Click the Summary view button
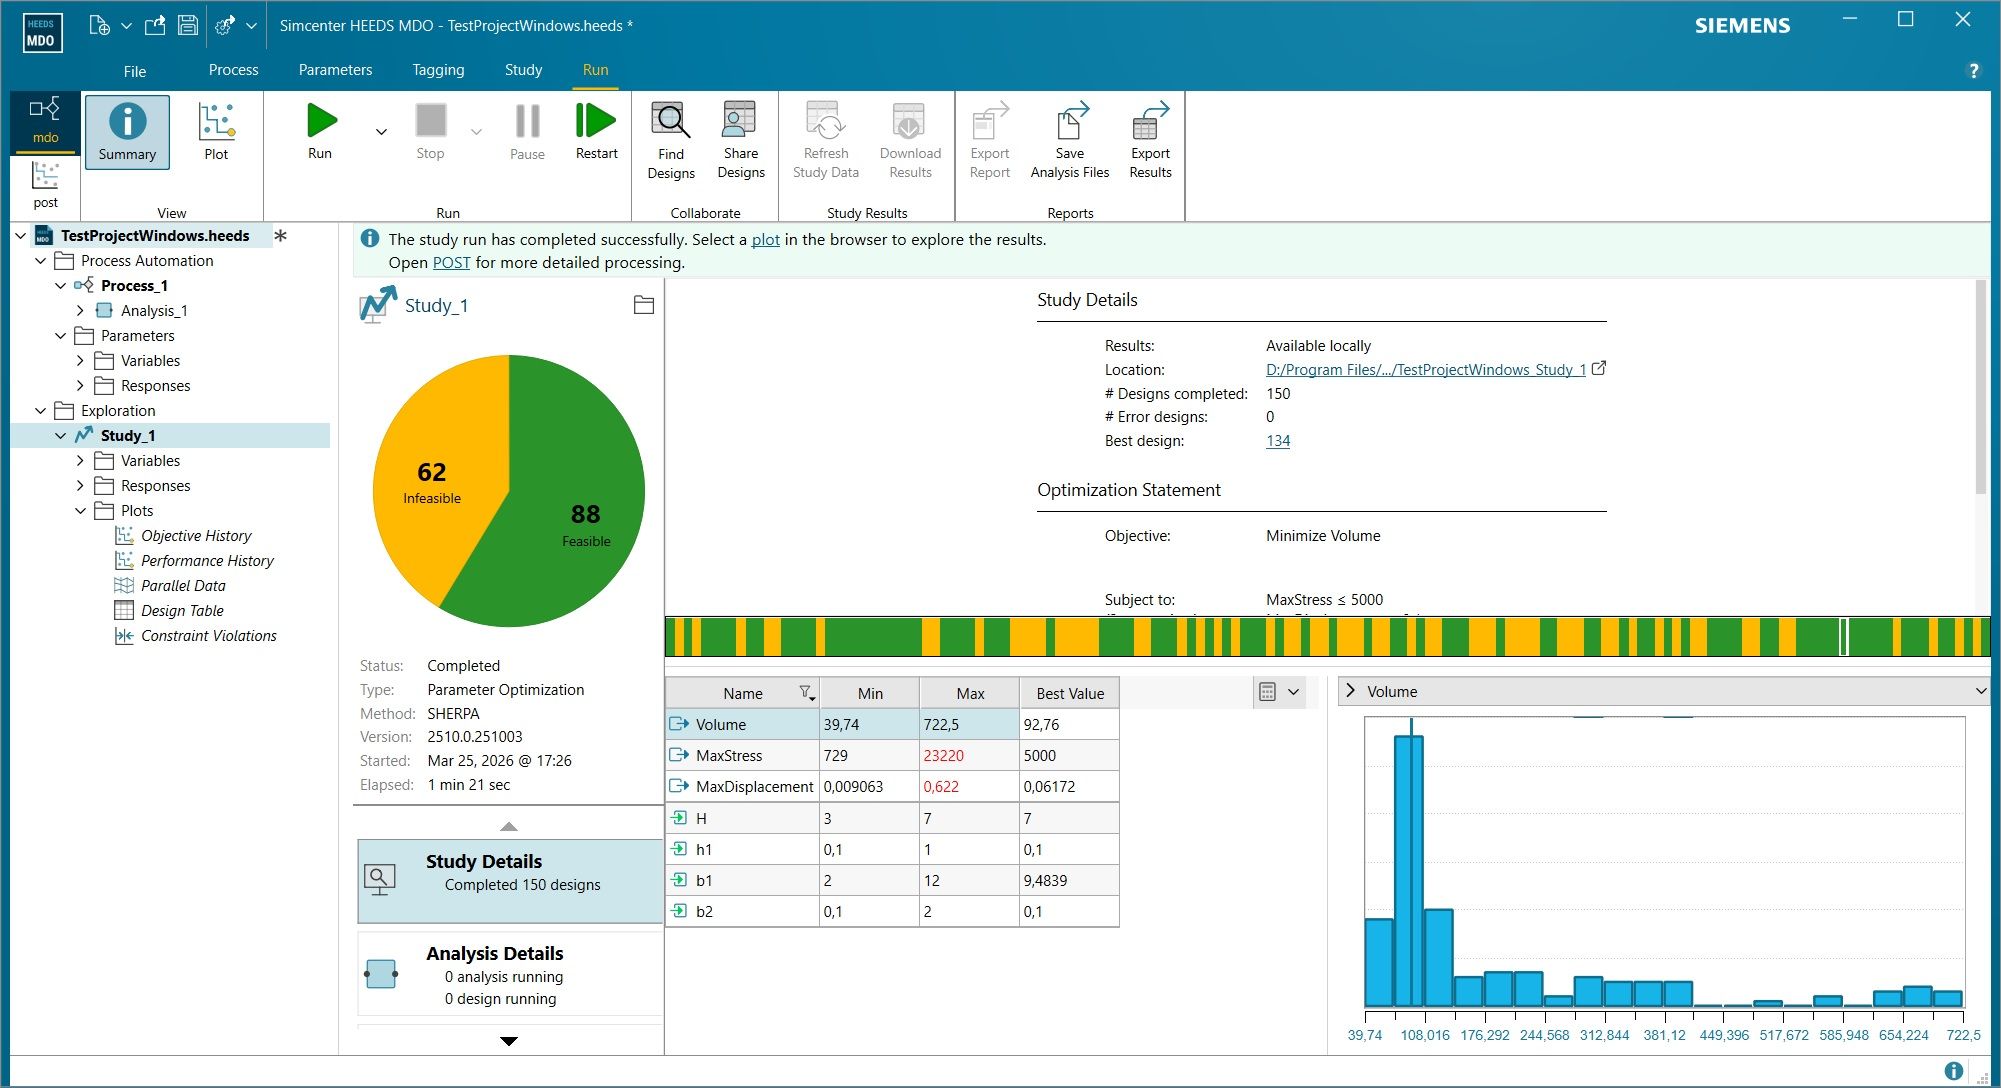2001x1088 pixels. point(127,132)
